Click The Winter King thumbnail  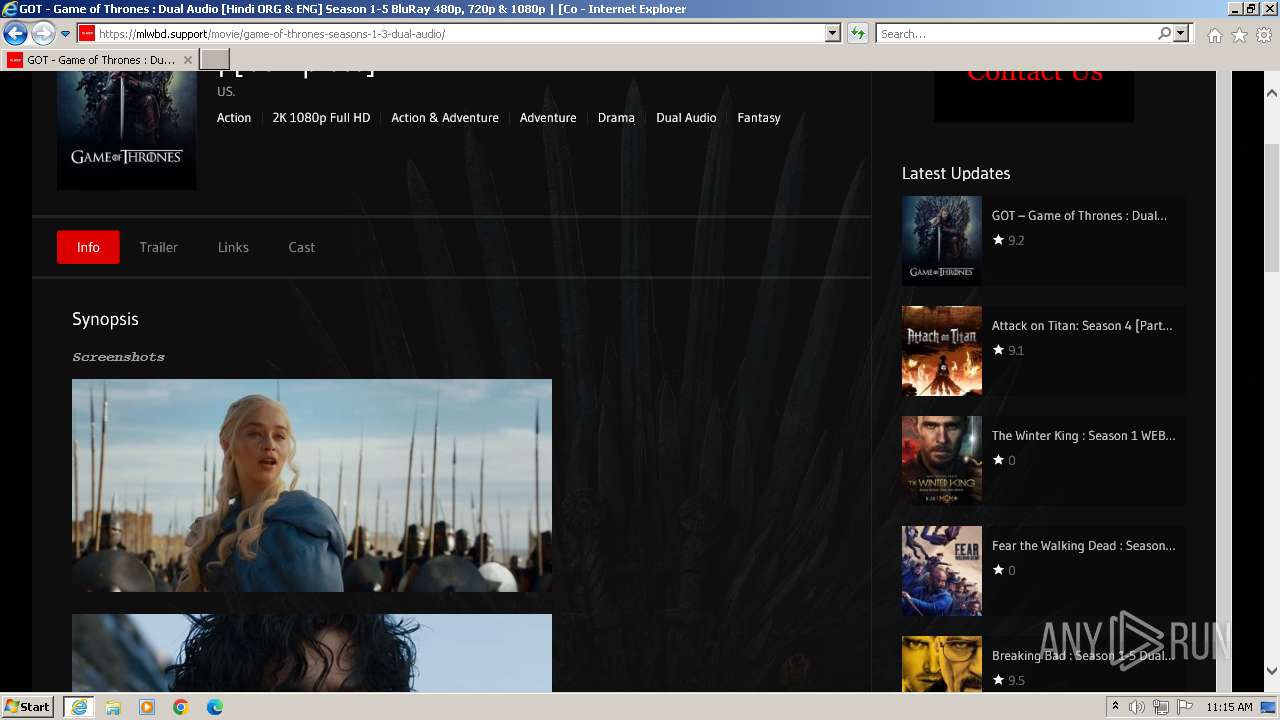[942, 461]
